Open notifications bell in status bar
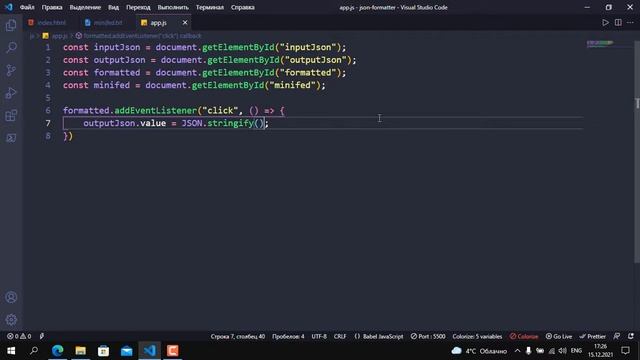640x360 pixels. pyautogui.click(x=631, y=336)
